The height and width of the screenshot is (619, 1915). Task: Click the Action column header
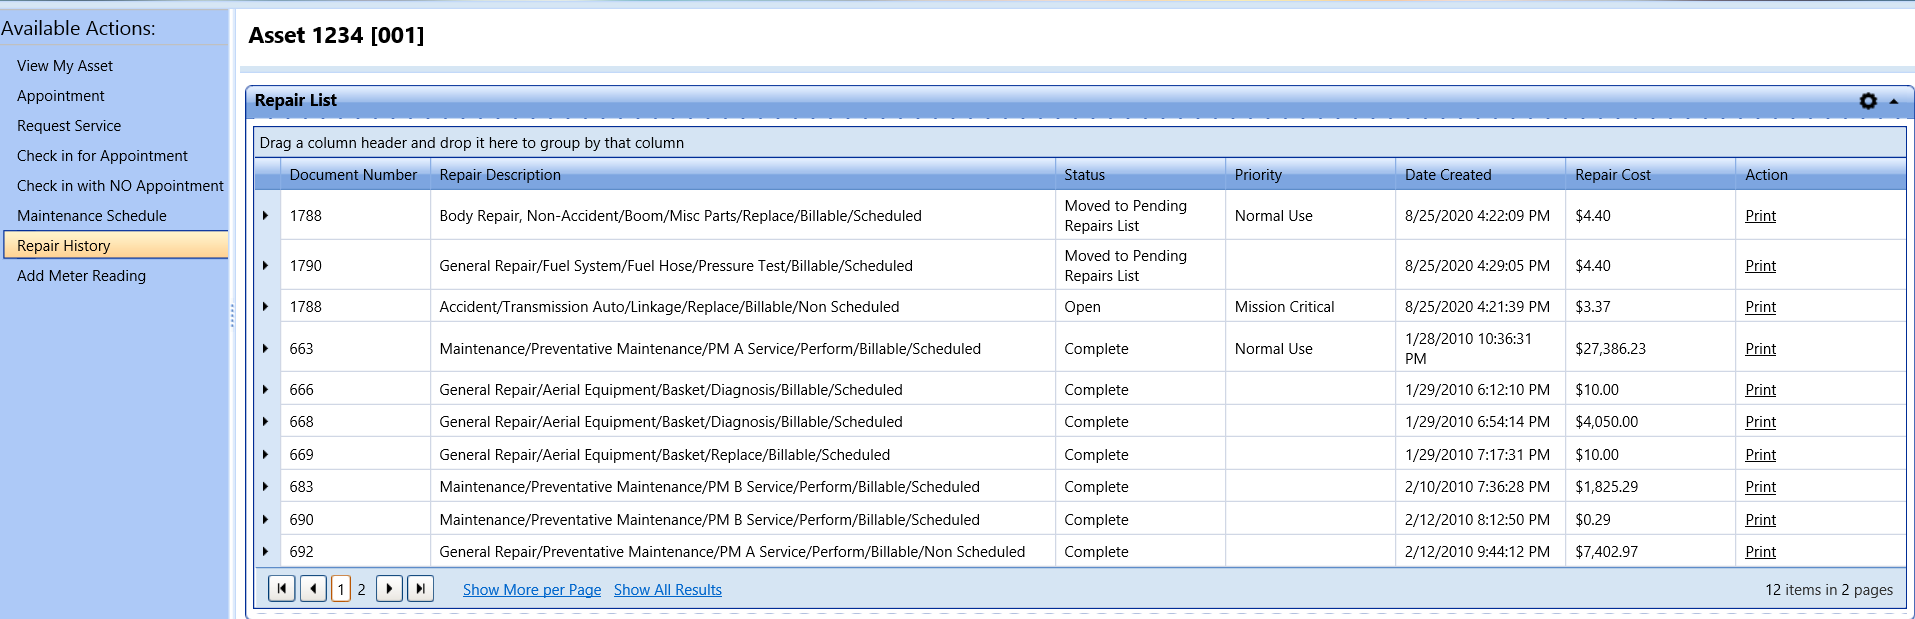tap(1820, 174)
